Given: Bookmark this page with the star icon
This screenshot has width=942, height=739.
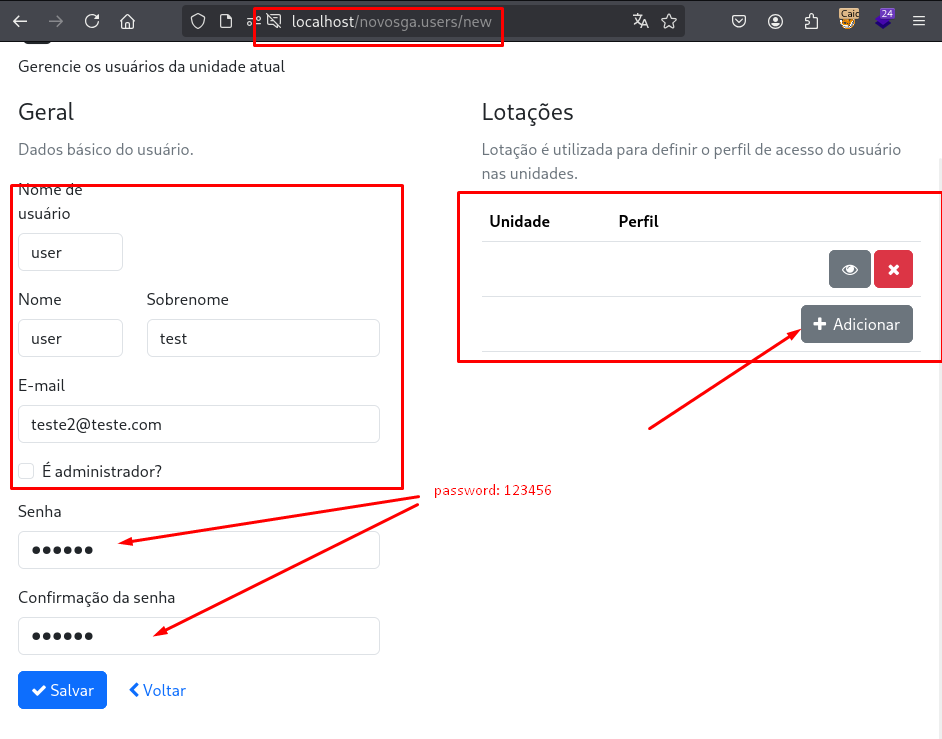Looking at the screenshot, I should point(669,21).
